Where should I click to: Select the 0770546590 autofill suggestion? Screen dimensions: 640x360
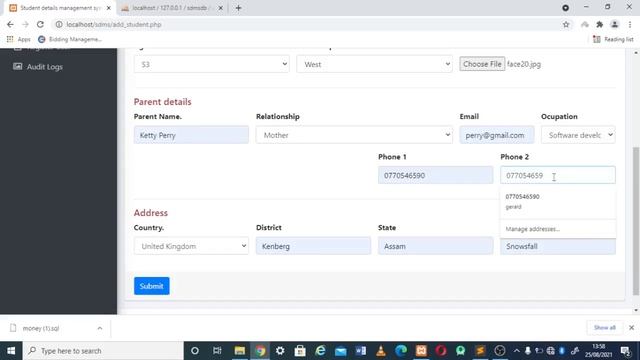coord(558,202)
